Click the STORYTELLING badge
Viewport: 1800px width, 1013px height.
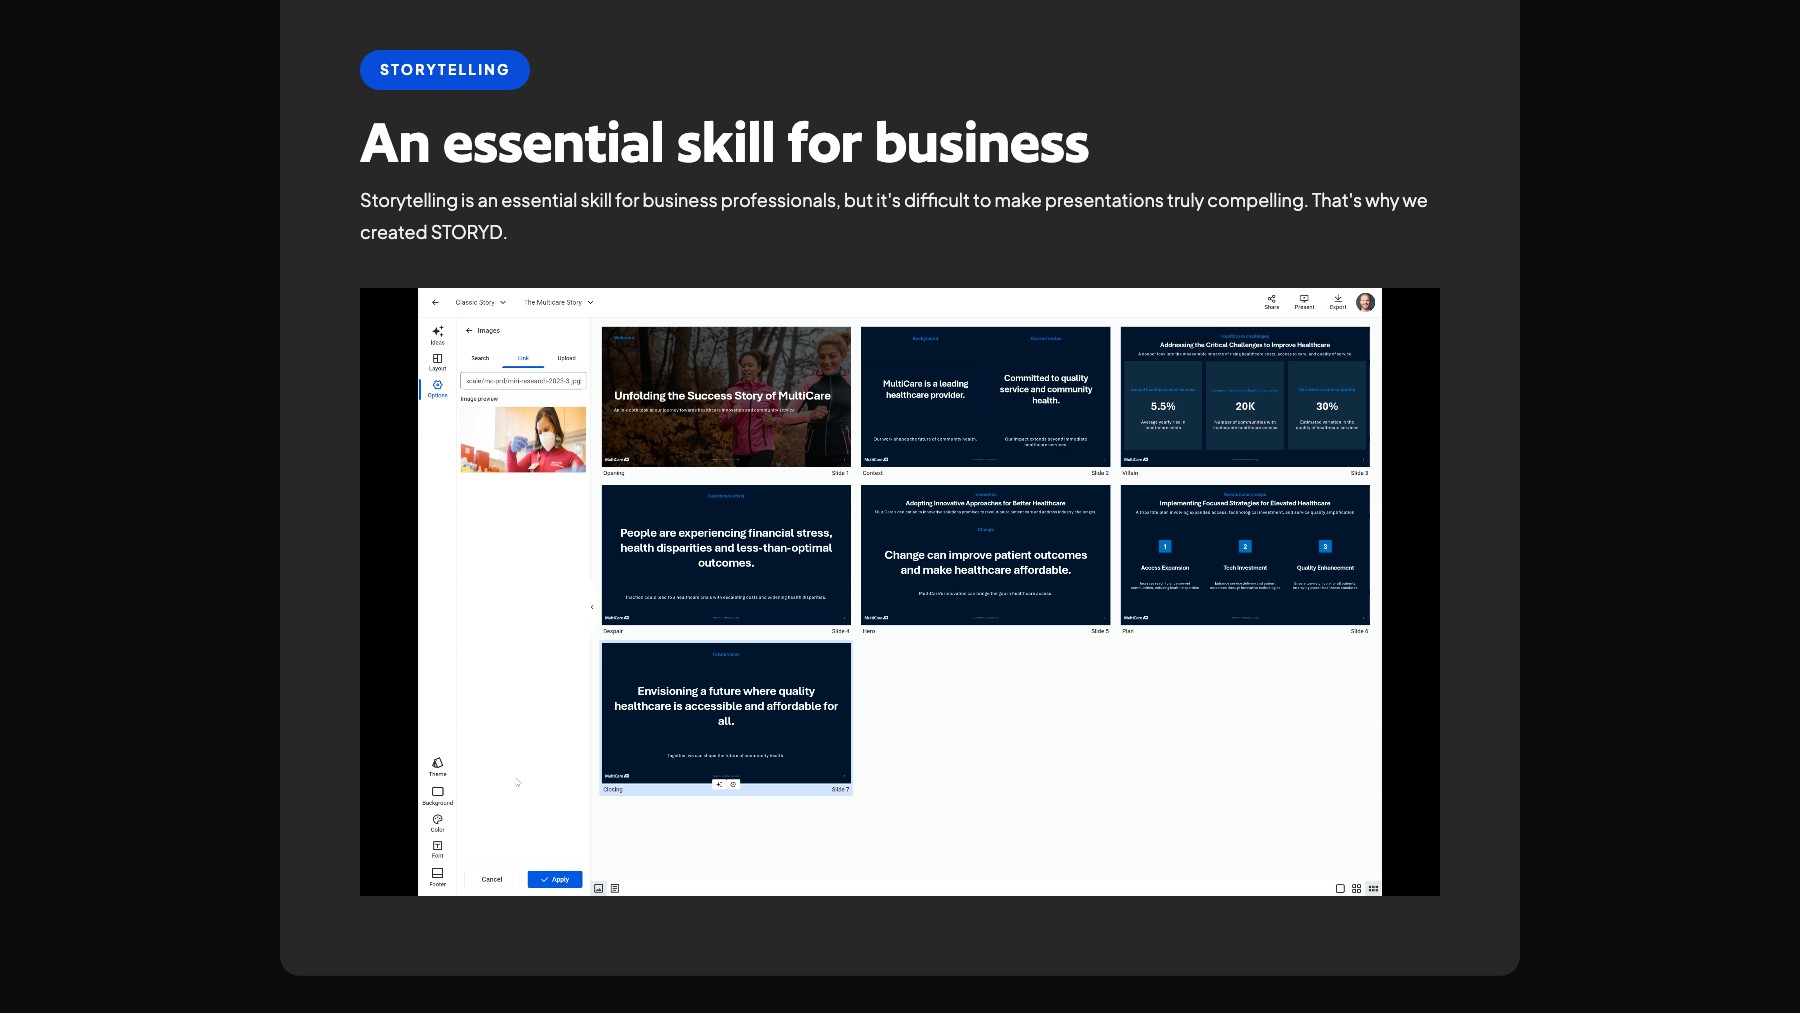tap(444, 70)
